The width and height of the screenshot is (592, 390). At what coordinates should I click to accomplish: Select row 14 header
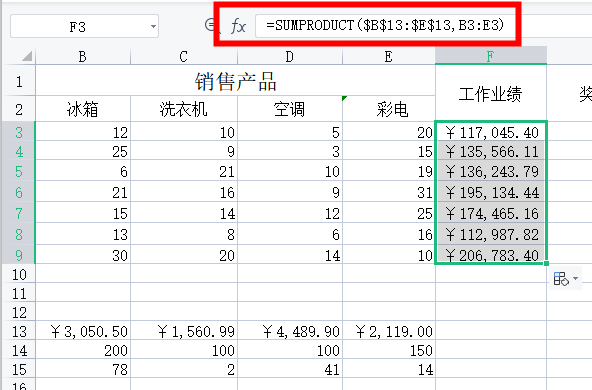click(x=19, y=350)
